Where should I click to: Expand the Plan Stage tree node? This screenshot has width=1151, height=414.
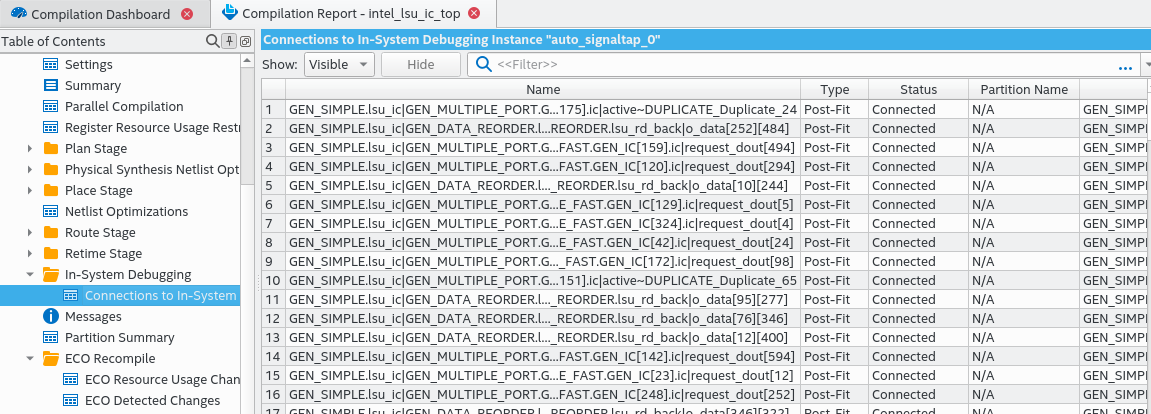coord(30,148)
